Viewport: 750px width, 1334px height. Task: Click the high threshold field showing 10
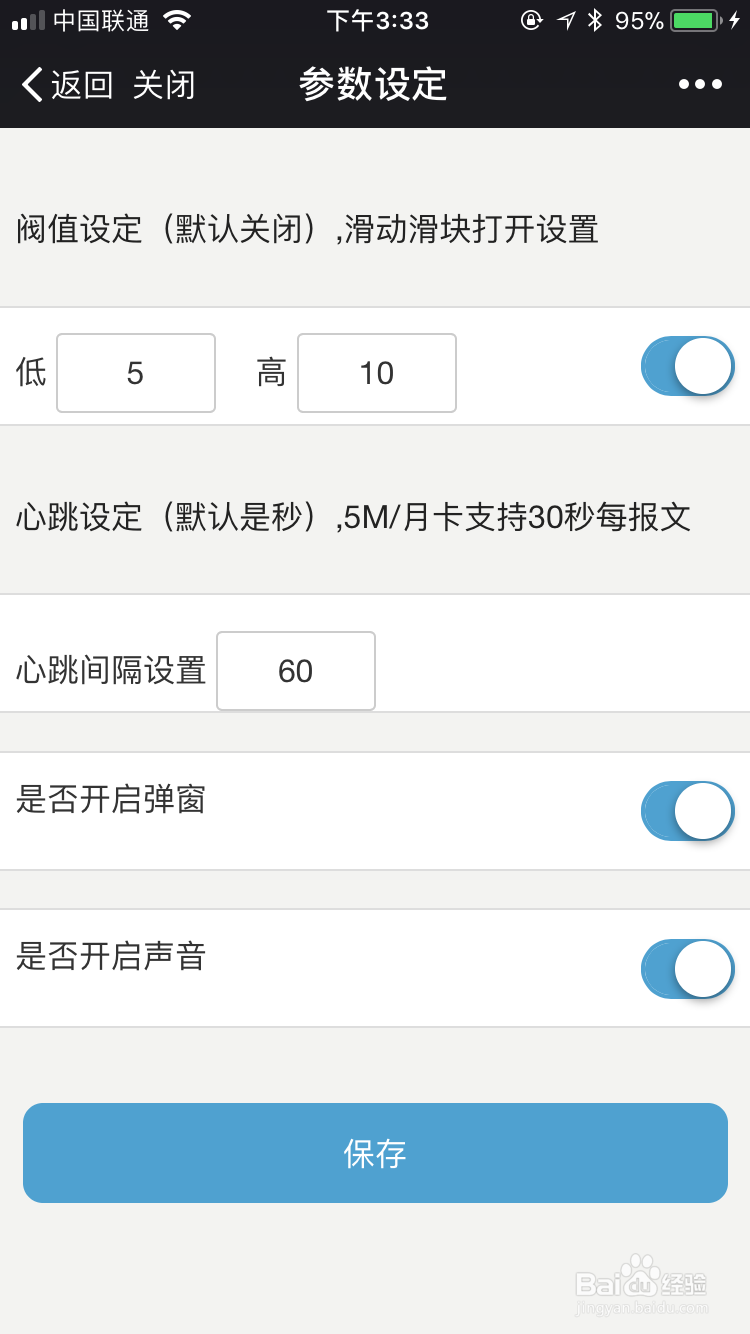[376, 373]
